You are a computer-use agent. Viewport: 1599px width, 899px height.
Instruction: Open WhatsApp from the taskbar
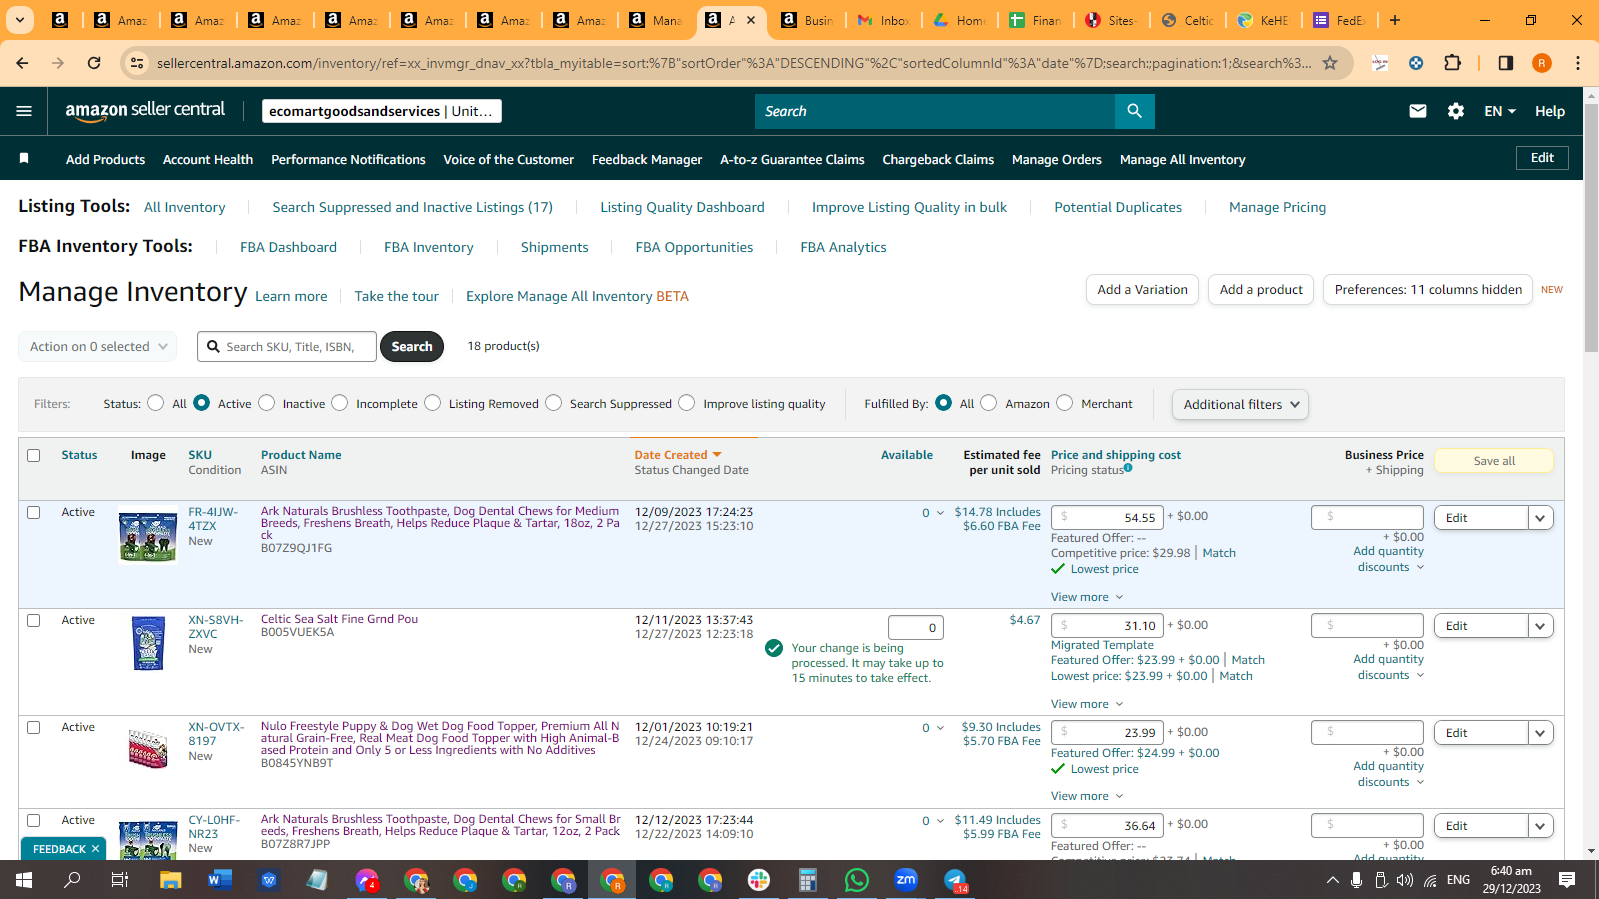click(x=857, y=880)
